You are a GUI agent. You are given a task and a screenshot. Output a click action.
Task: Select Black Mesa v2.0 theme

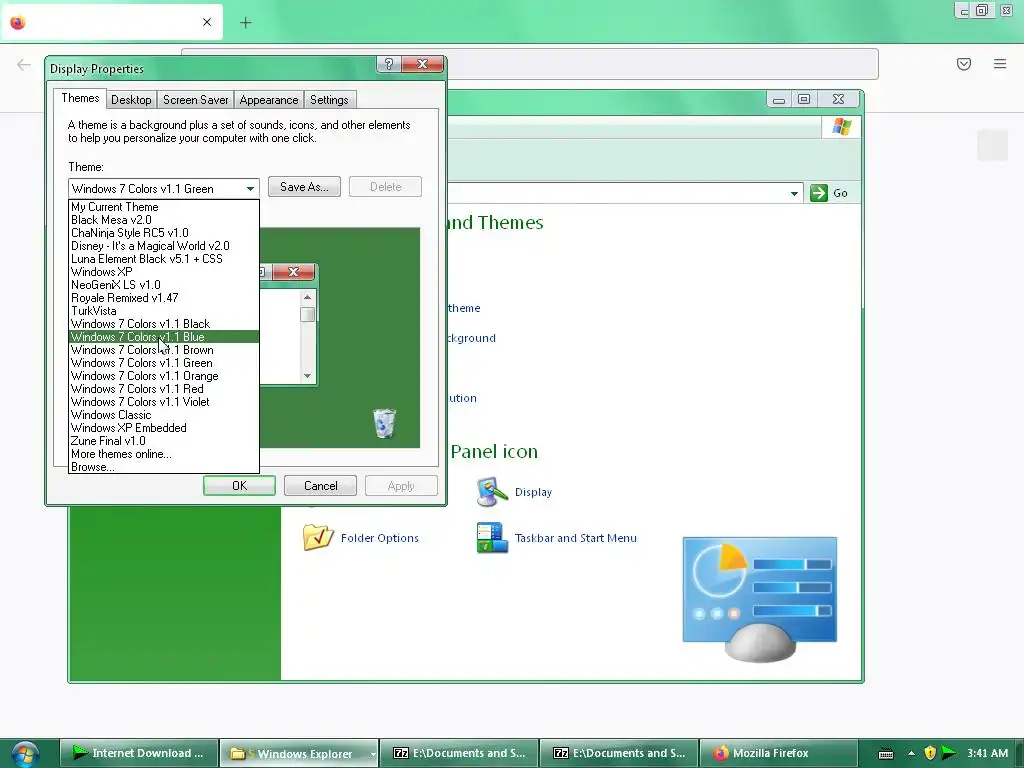(x=164, y=220)
